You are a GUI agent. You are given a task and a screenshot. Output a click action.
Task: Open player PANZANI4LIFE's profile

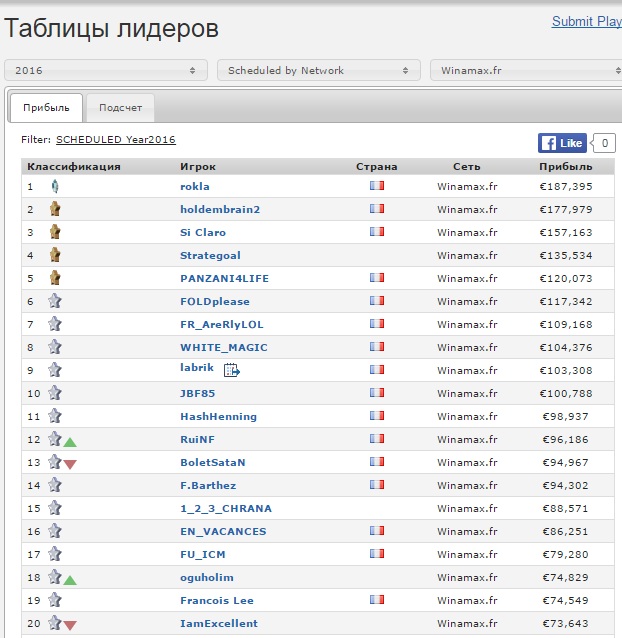[225, 278]
